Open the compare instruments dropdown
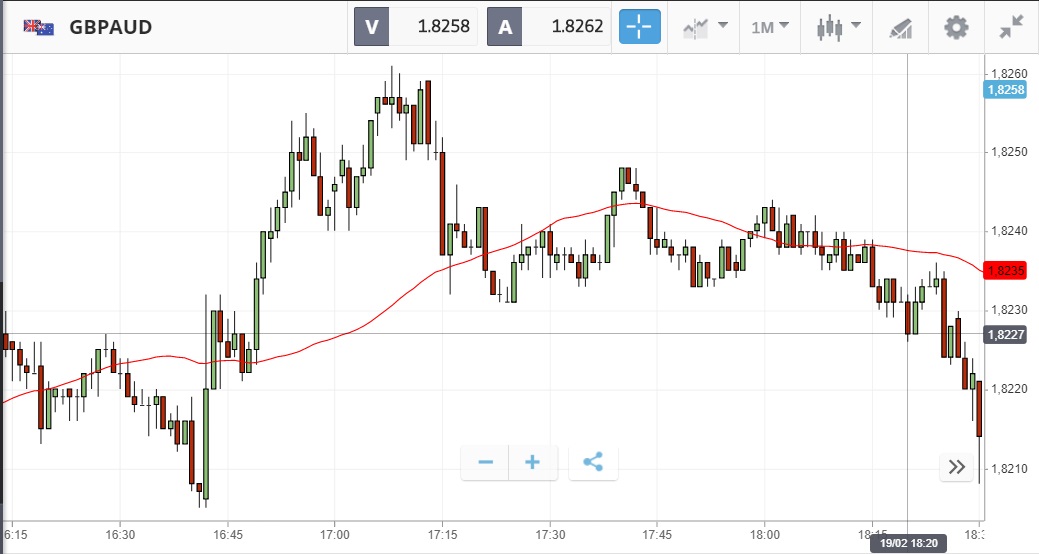This screenshot has width=1039, height=554. click(x=705, y=26)
